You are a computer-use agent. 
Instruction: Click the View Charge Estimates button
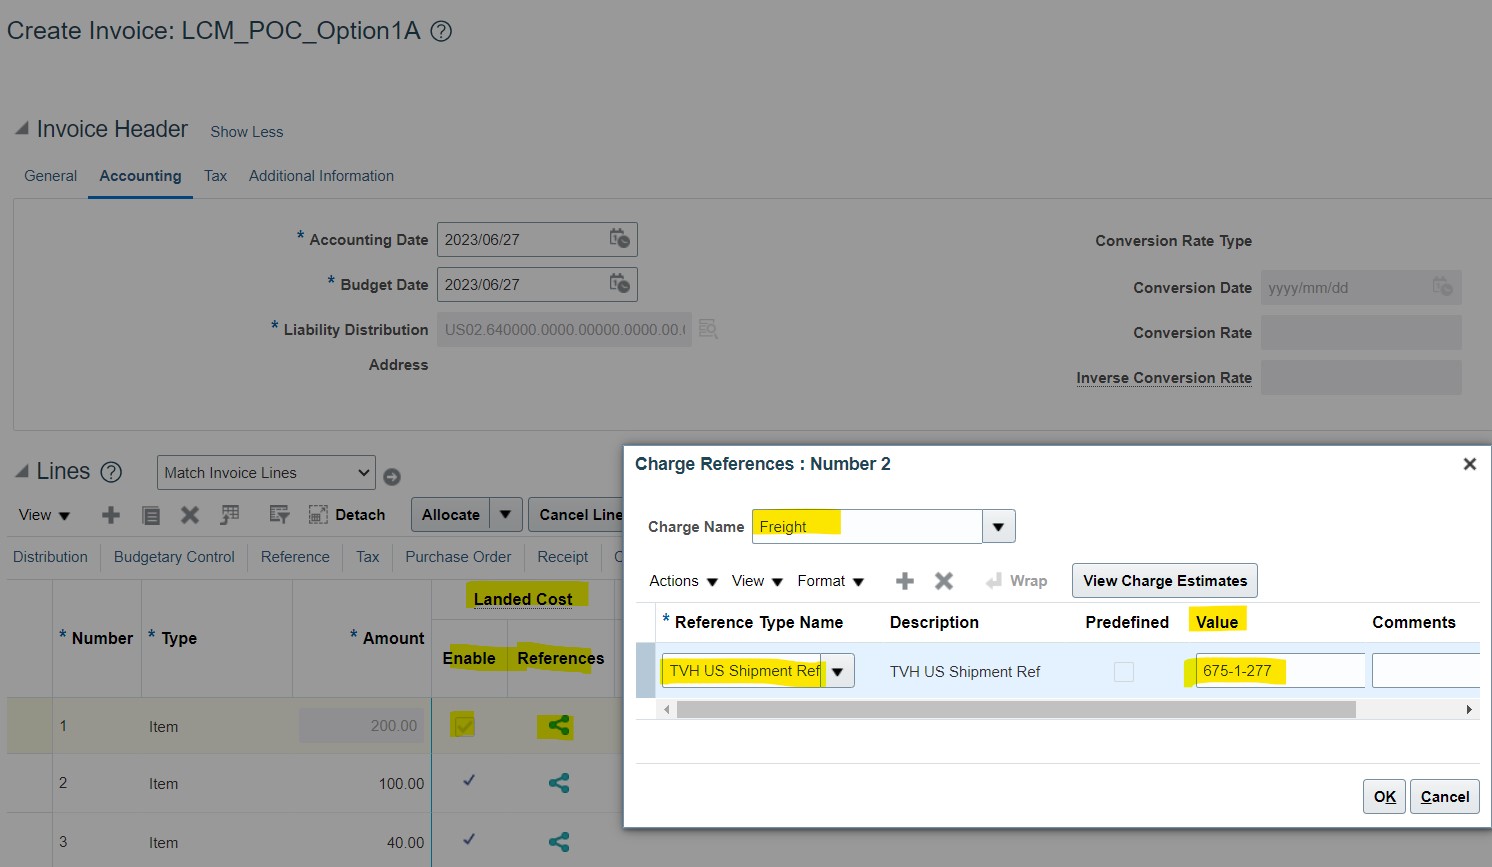(1164, 580)
